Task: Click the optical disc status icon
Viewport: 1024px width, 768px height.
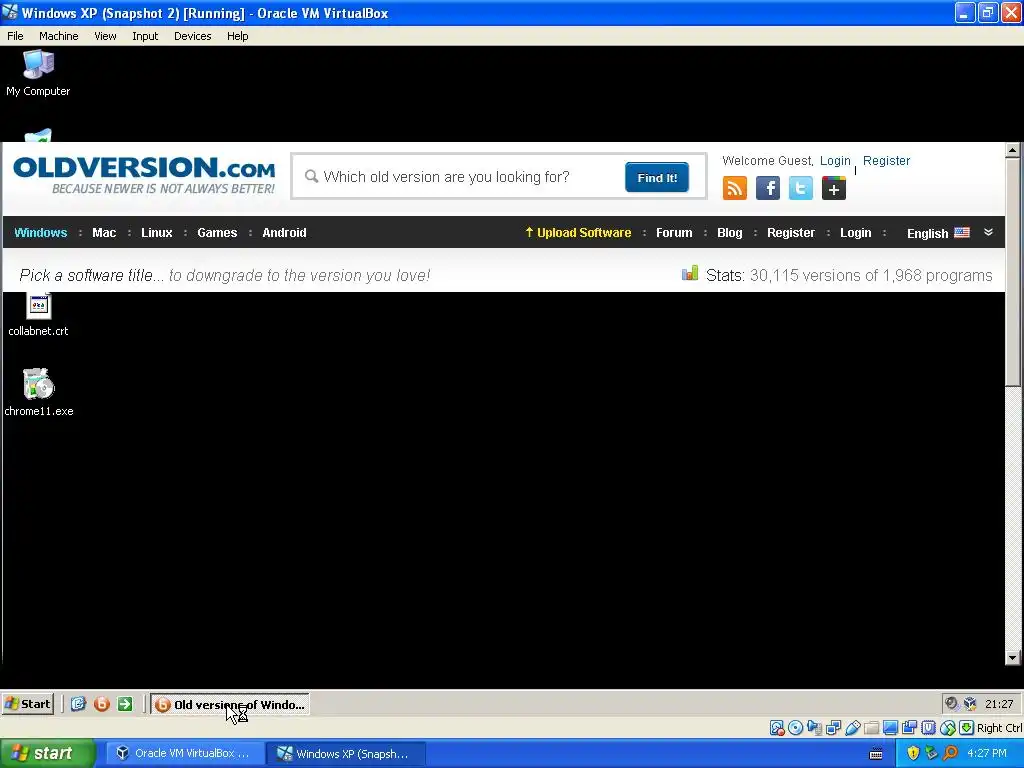Action: point(795,728)
